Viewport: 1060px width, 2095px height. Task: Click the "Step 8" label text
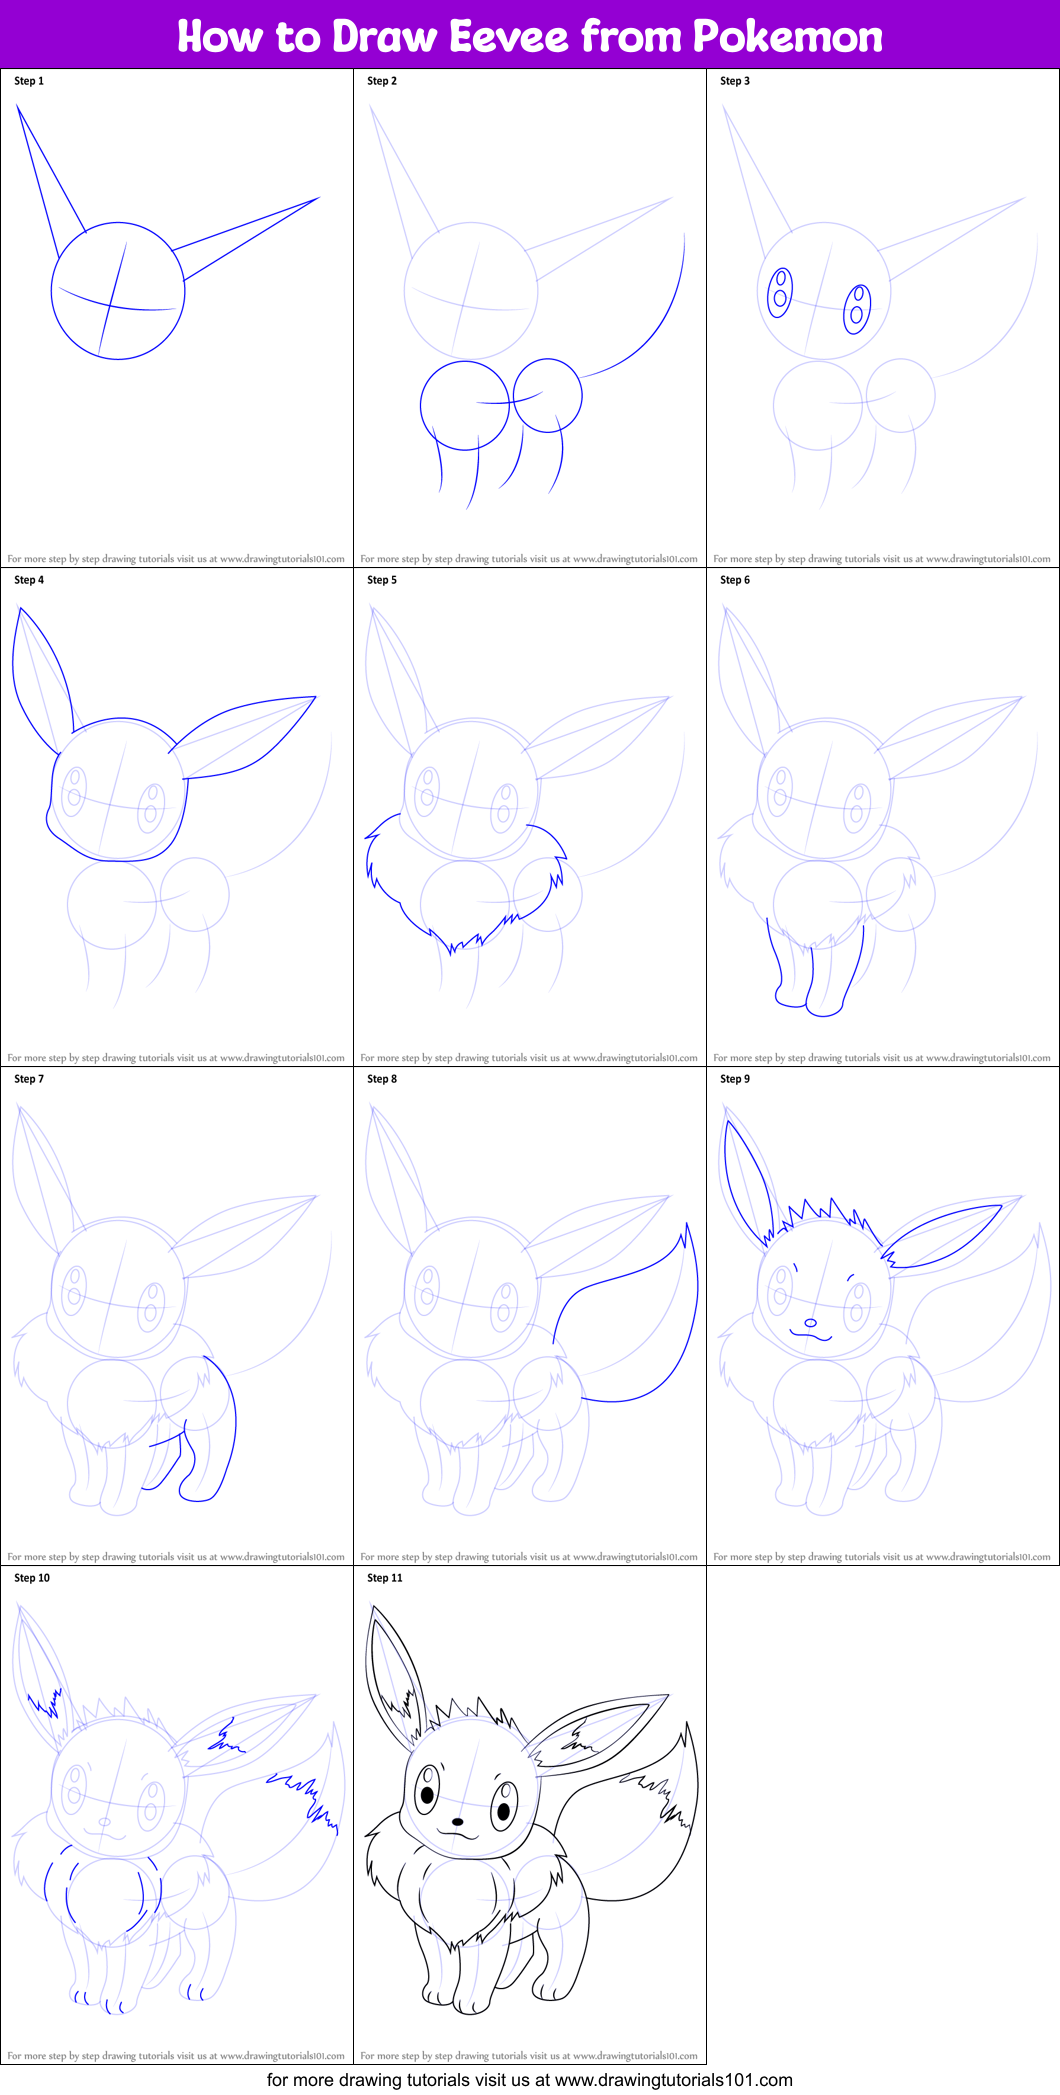[x=382, y=1079]
